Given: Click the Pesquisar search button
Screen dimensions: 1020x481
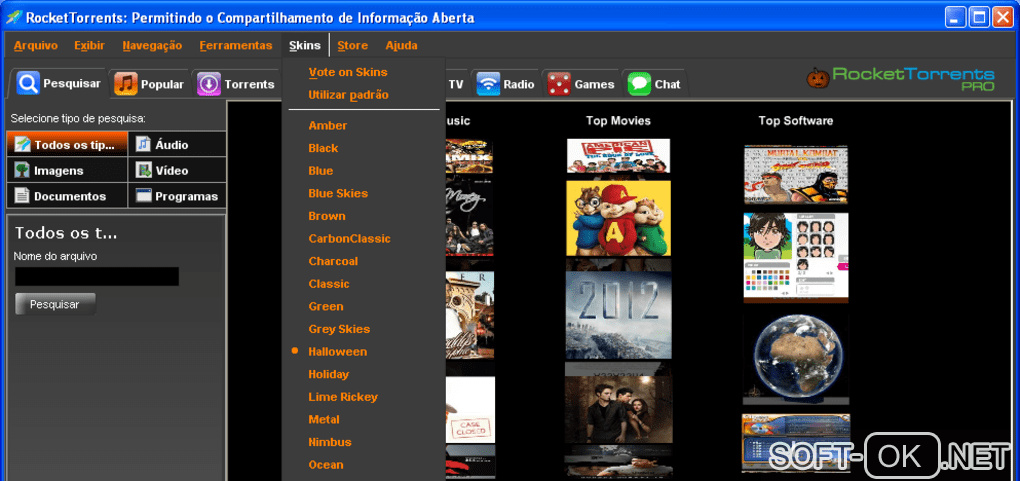Looking at the screenshot, I should 55,304.
